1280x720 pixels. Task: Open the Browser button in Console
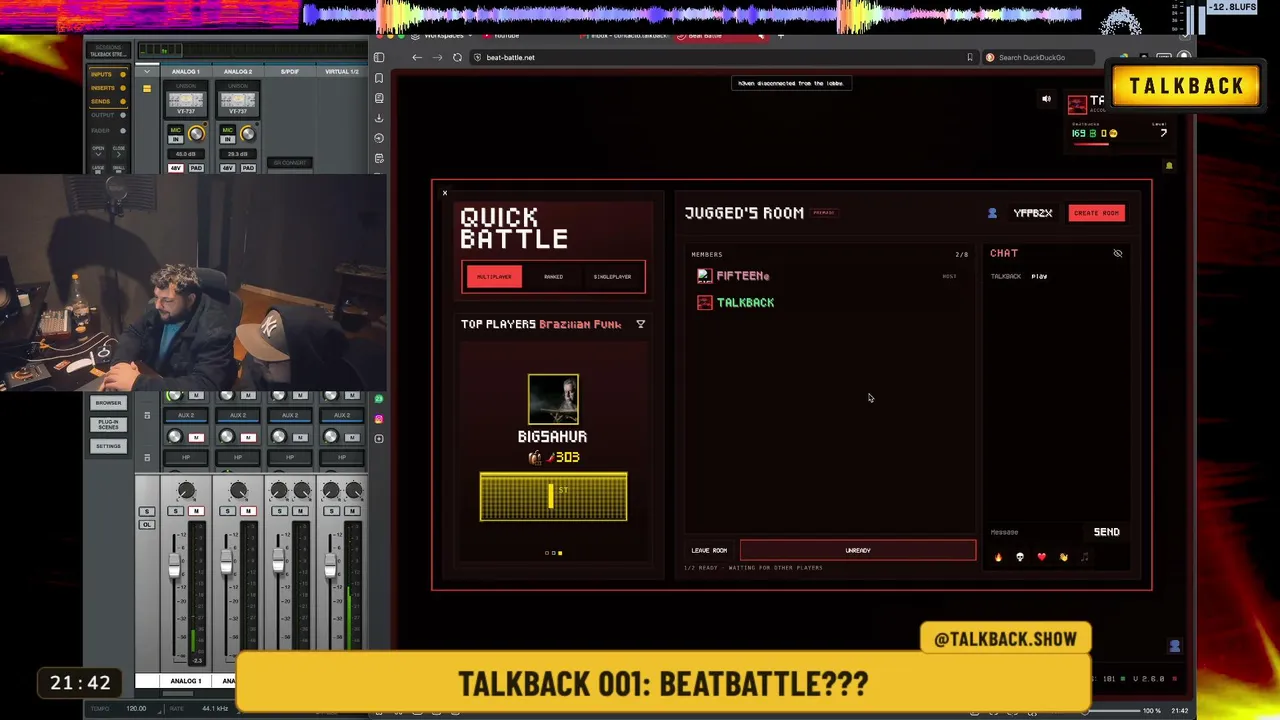click(108, 403)
